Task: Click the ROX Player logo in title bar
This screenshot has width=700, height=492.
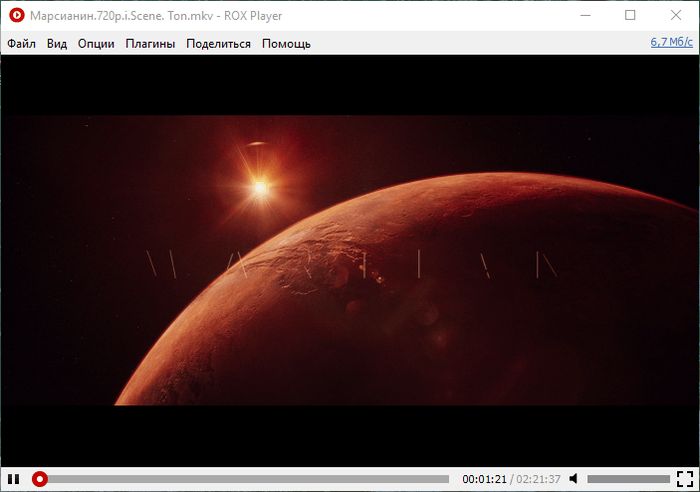Action: (x=16, y=16)
